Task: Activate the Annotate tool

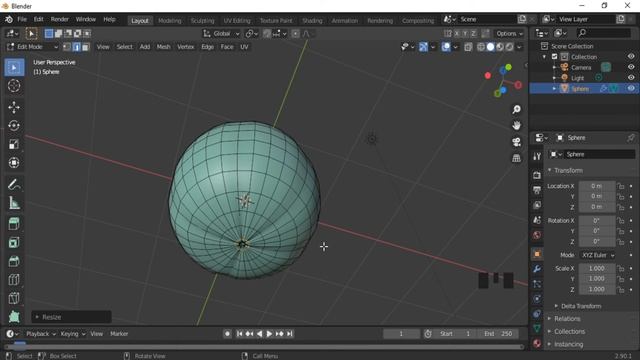Action: click(x=14, y=184)
